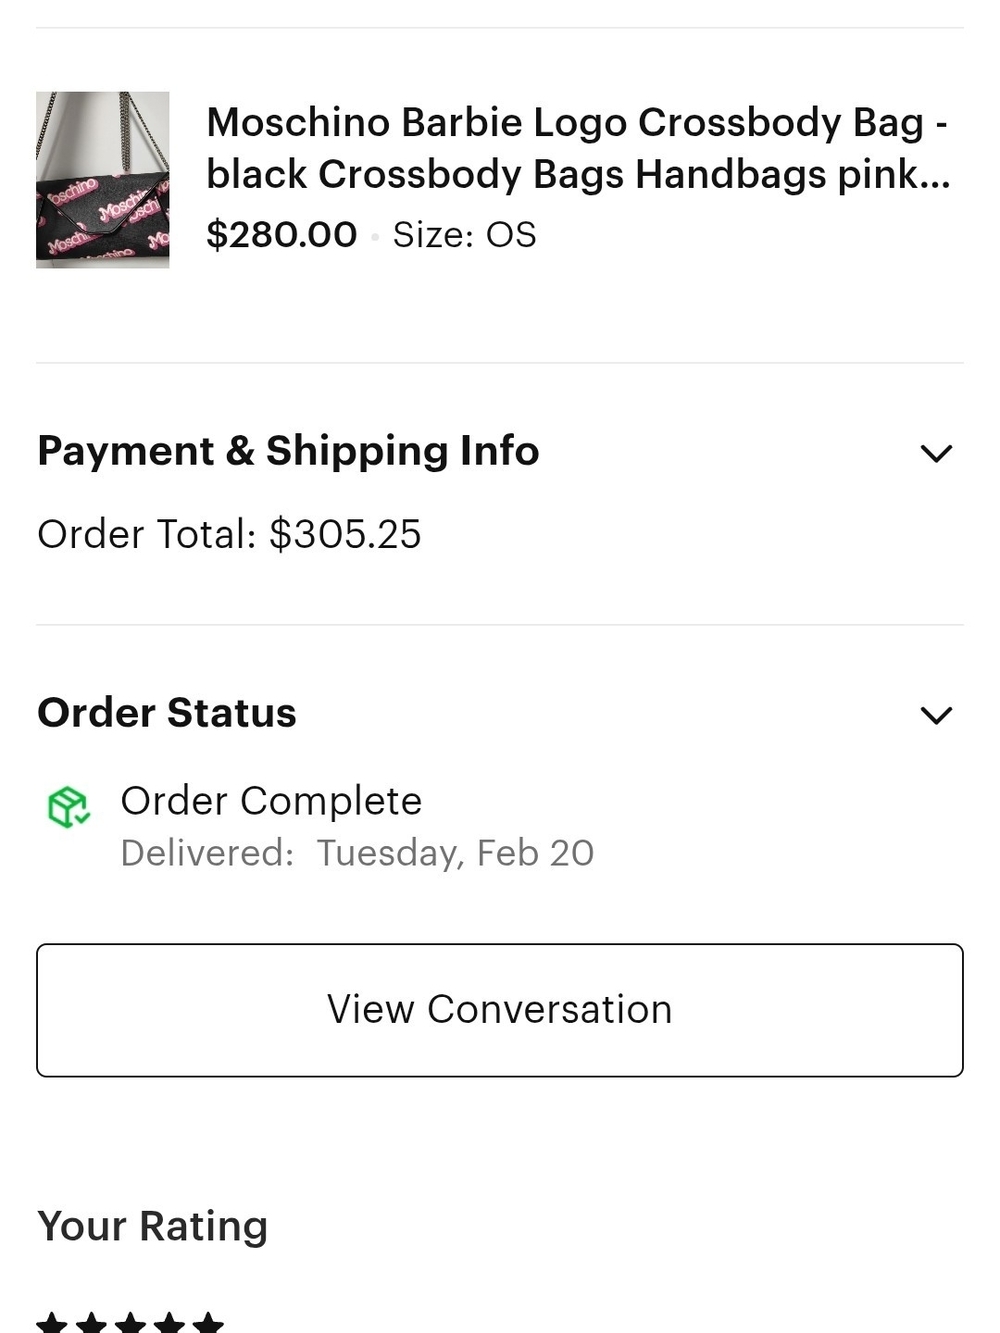Select the fifth rating star

208,1323
